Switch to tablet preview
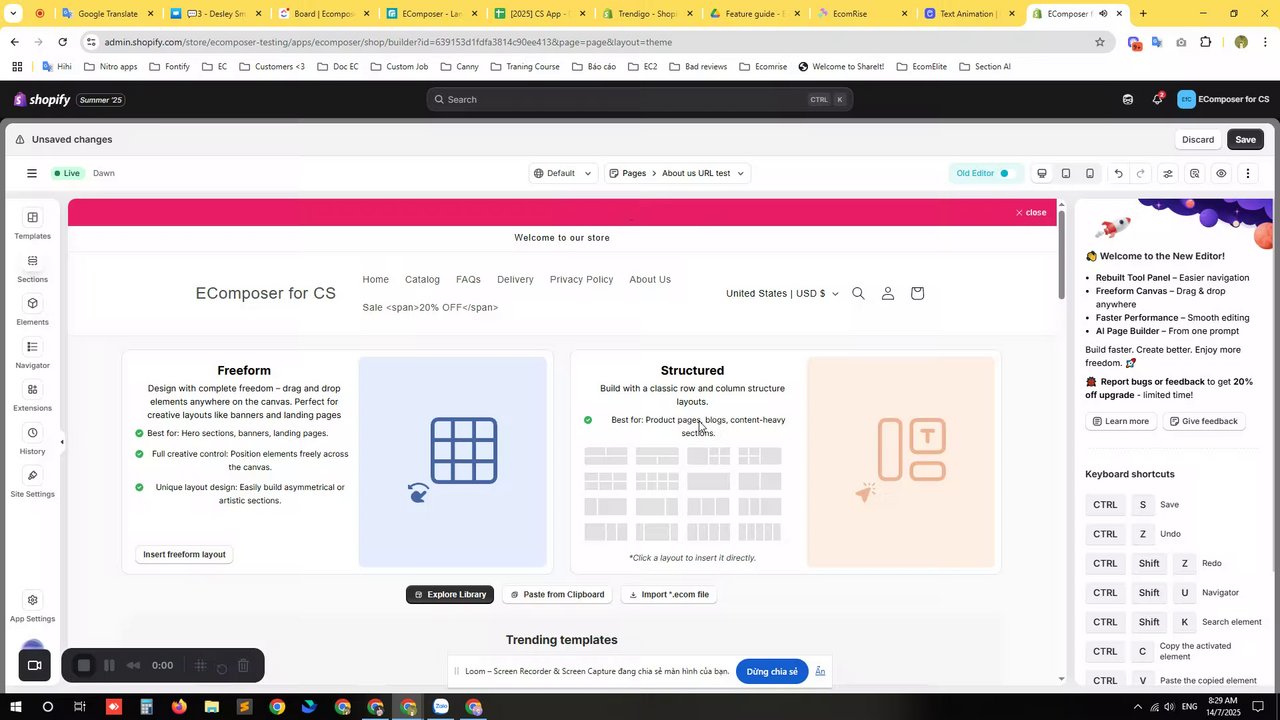This screenshot has height=720, width=1280. [1066, 173]
